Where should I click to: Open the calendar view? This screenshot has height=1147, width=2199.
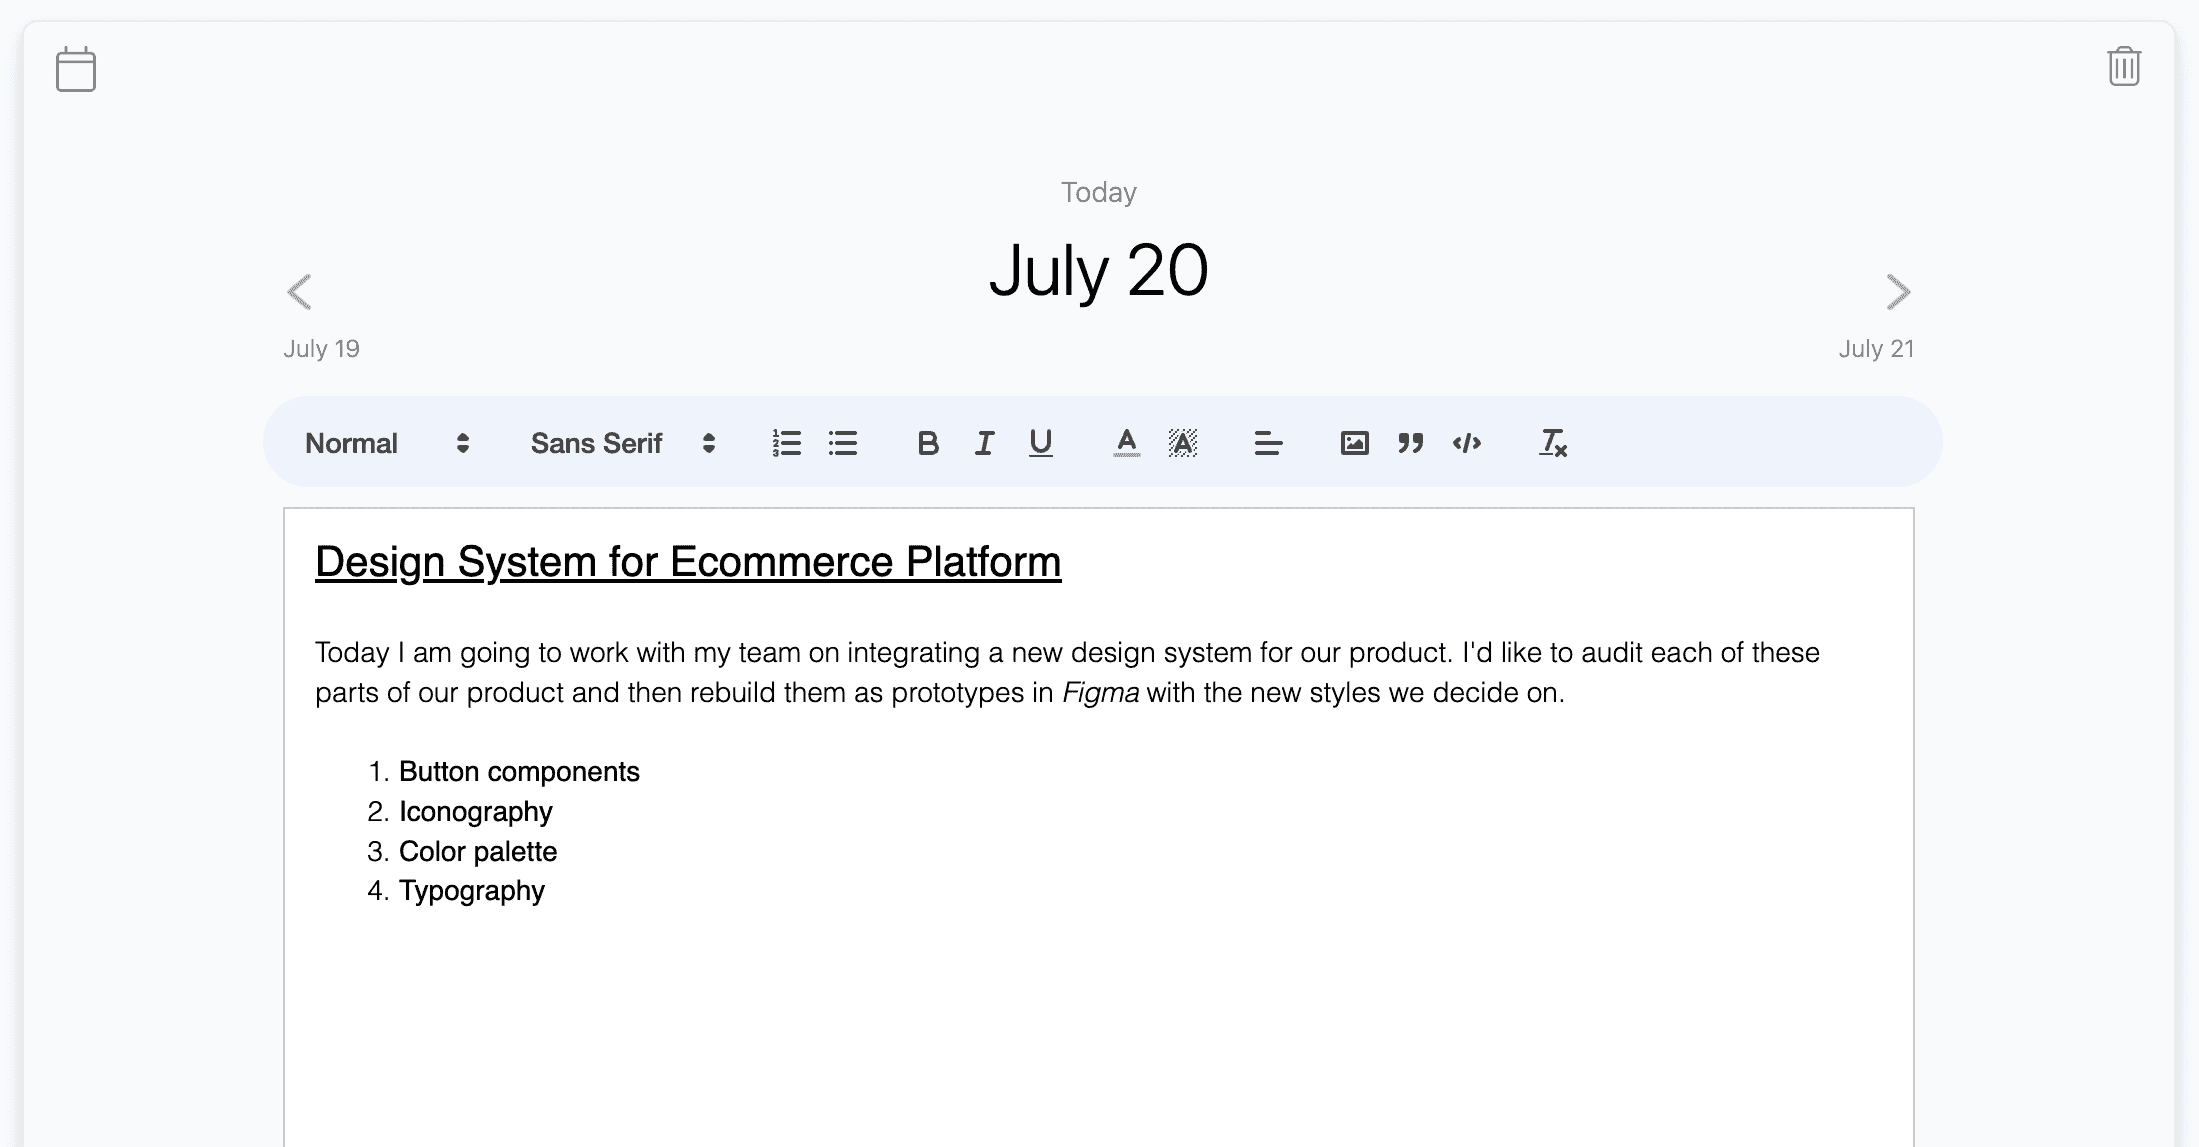point(76,69)
